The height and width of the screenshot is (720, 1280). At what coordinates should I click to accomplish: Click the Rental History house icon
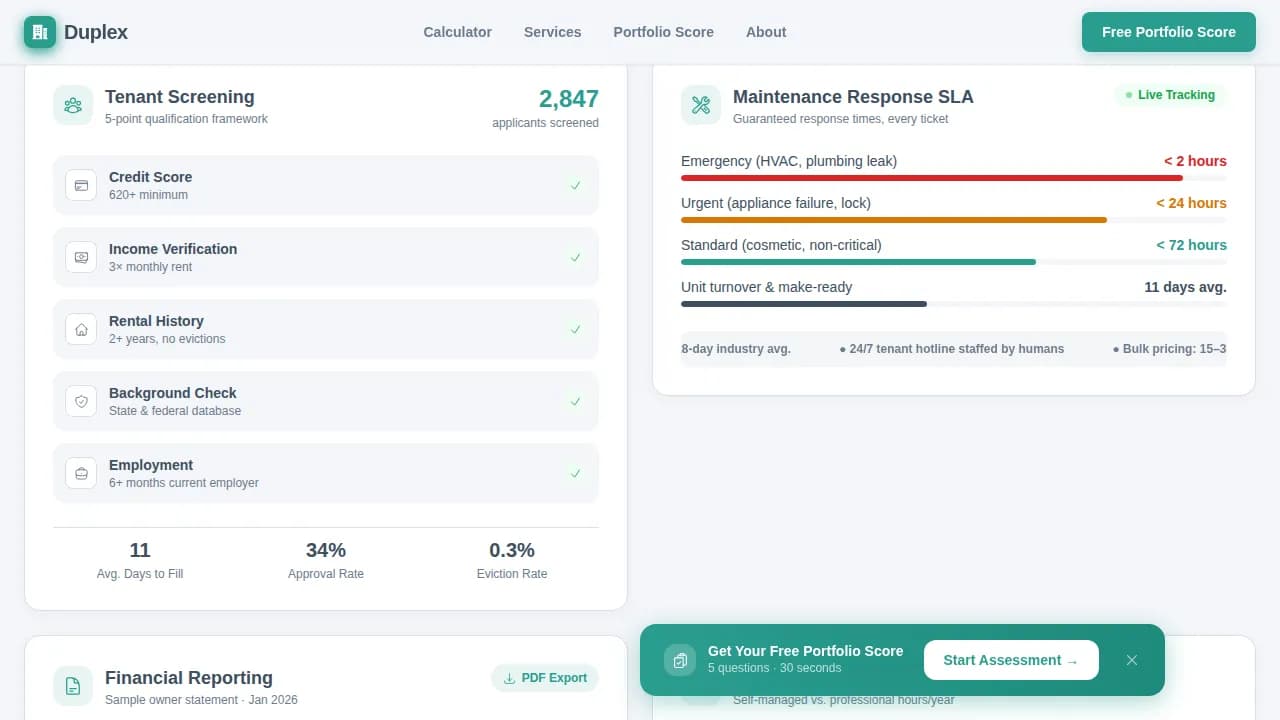point(81,329)
